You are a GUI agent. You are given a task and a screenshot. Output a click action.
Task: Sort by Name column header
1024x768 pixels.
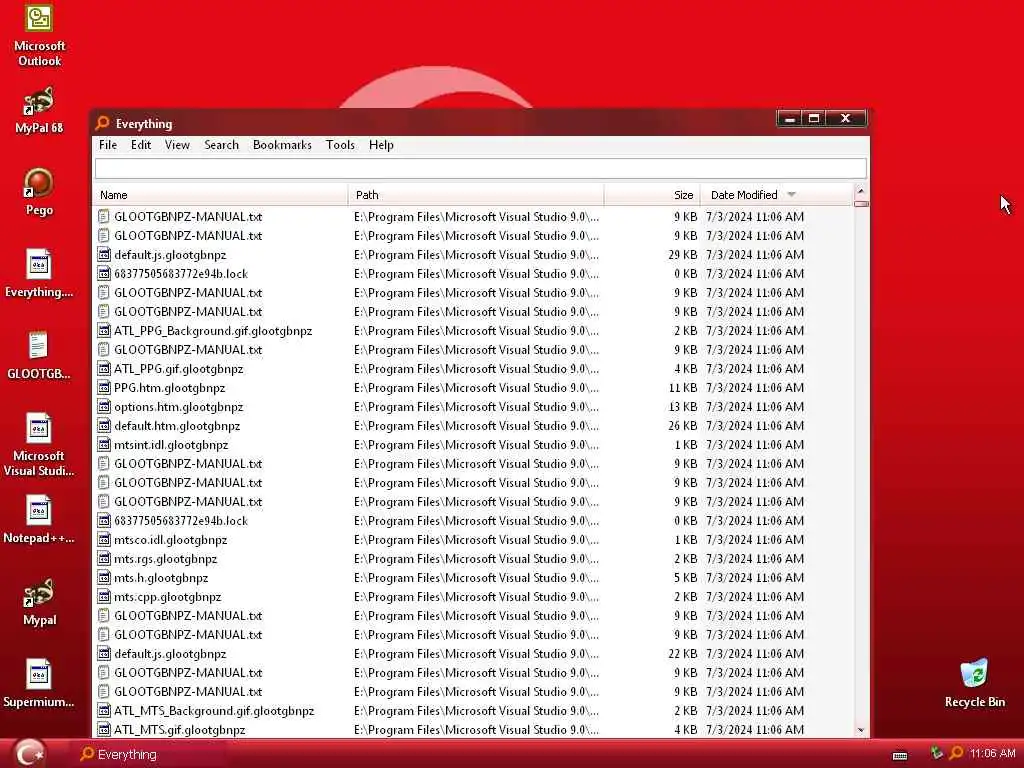coord(221,195)
